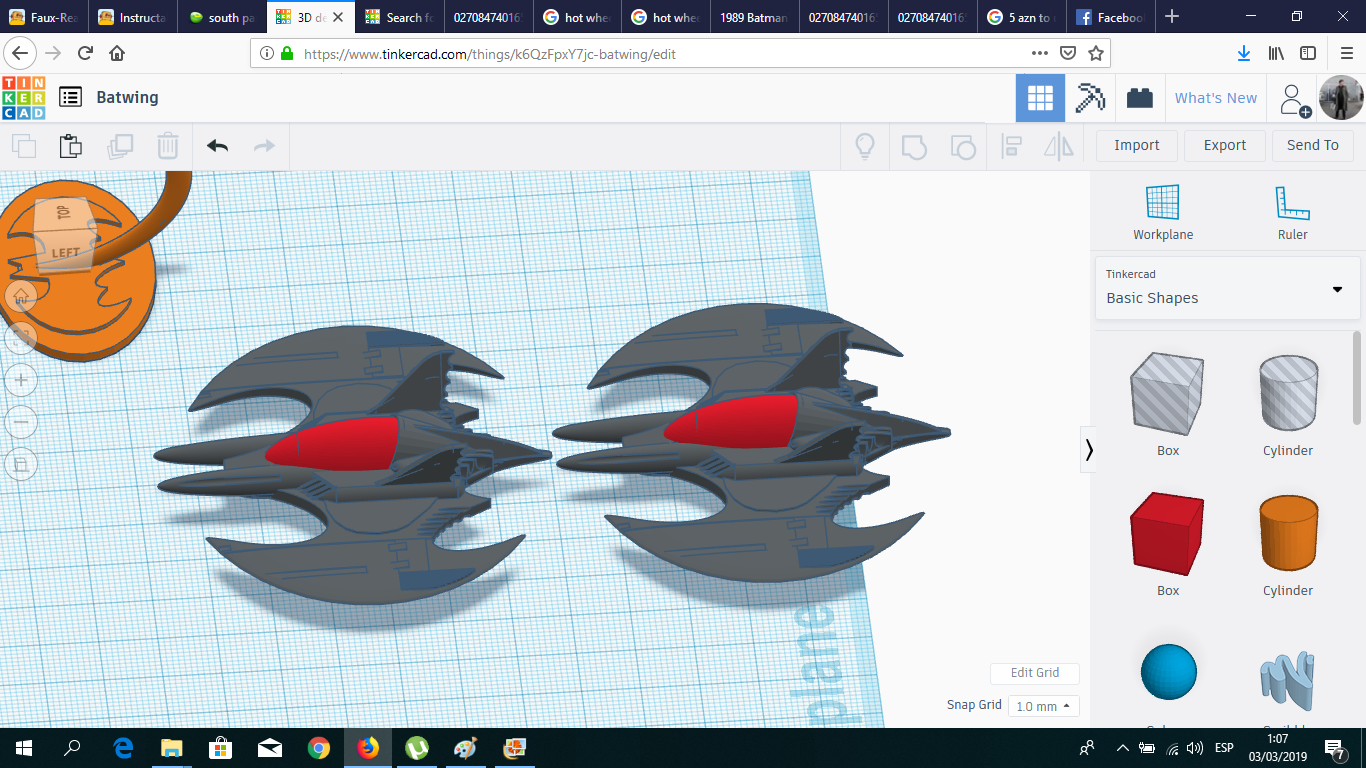Click the Copy icon in the toolbar
The width and height of the screenshot is (1366, 768).
point(23,146)
